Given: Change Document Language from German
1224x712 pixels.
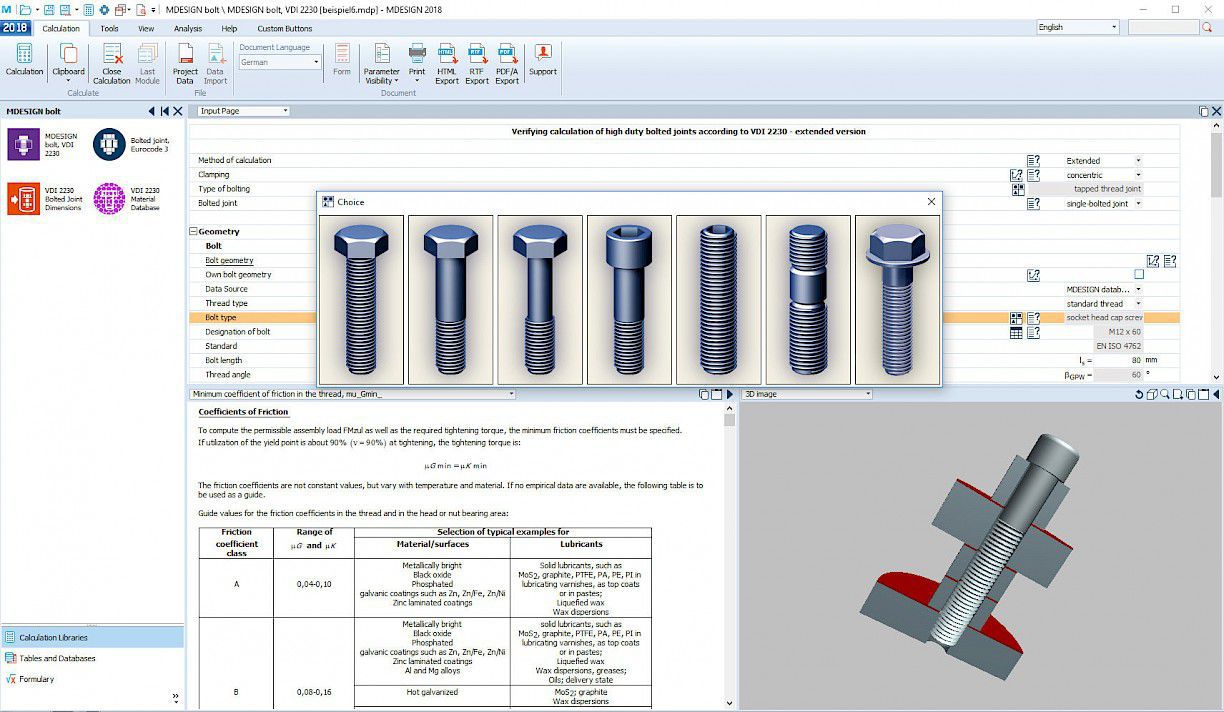Looking at the screenshot, I should click(317, 62).
